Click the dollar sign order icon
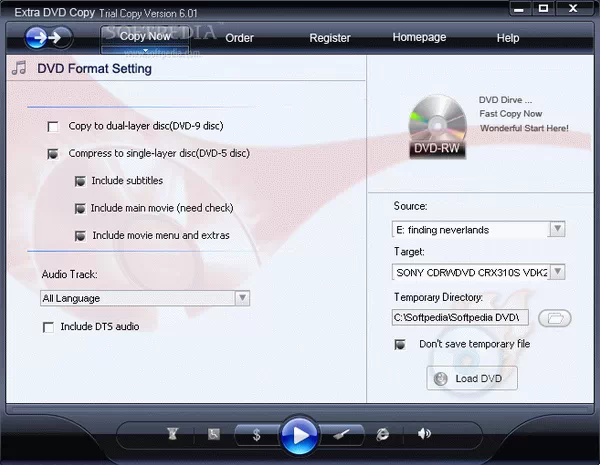This screenshot has height=465, width=600. [x=256, y=435]
